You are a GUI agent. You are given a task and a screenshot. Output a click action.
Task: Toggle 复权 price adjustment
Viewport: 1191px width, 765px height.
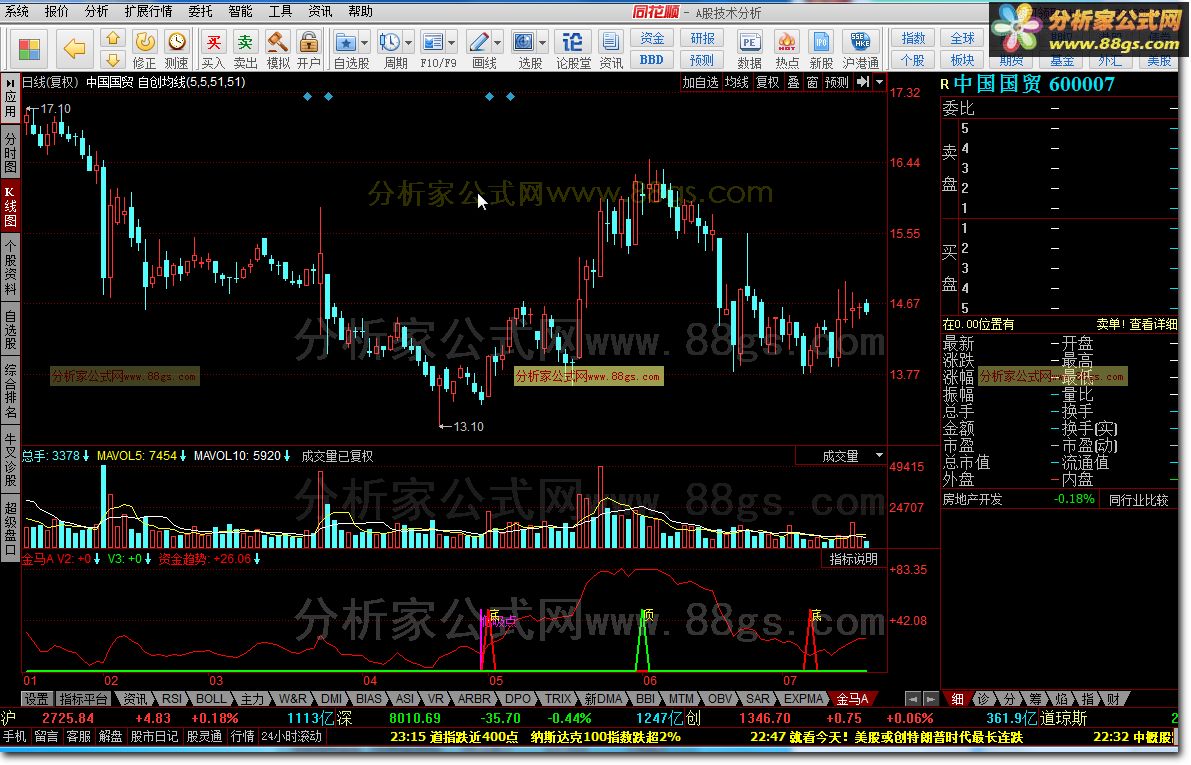point(767,82)
